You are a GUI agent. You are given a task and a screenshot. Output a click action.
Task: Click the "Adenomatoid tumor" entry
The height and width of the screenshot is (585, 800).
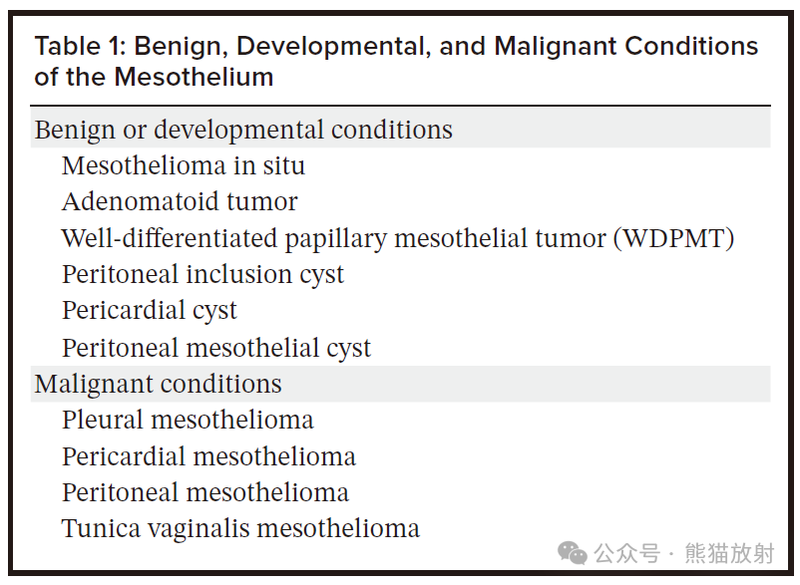pos(179,201)
